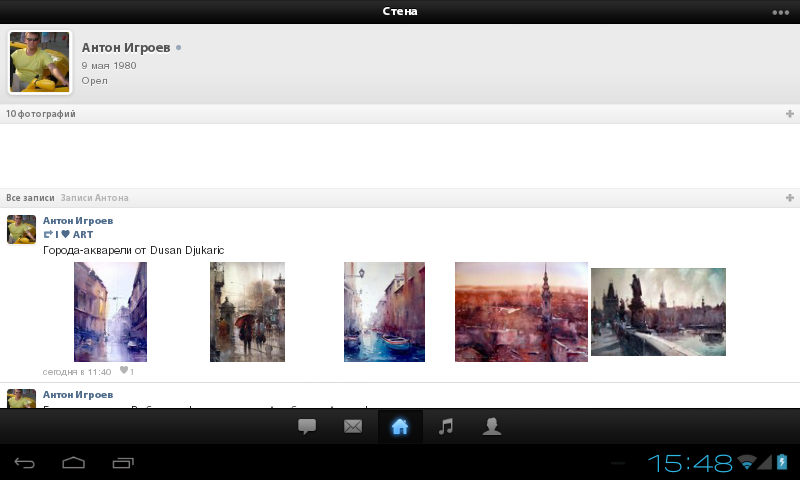Tap the birthday 9 мая 1980

click(x=109, y=65)
